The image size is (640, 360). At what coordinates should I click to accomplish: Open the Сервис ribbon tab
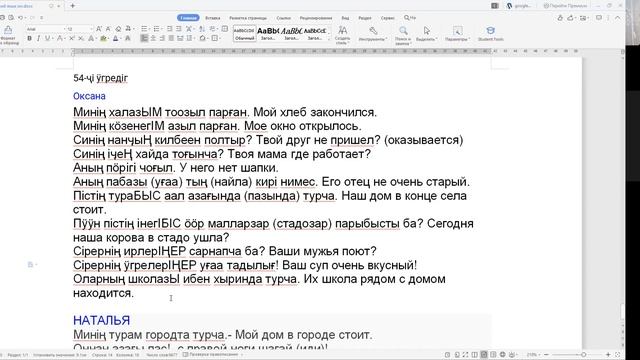pos(387,18)
